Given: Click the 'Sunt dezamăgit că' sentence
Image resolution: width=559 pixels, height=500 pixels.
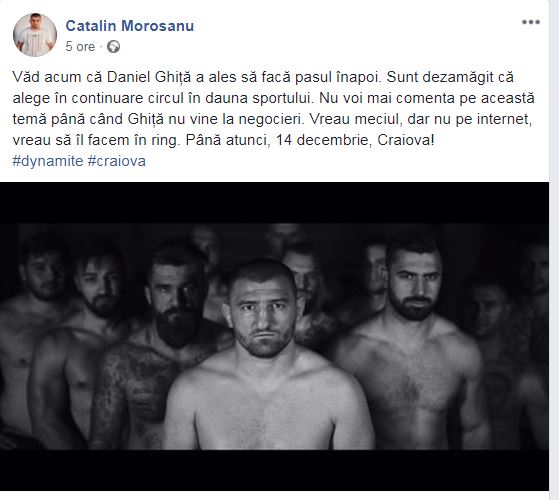Looking at the screenshot, I should tap(450, 77).
